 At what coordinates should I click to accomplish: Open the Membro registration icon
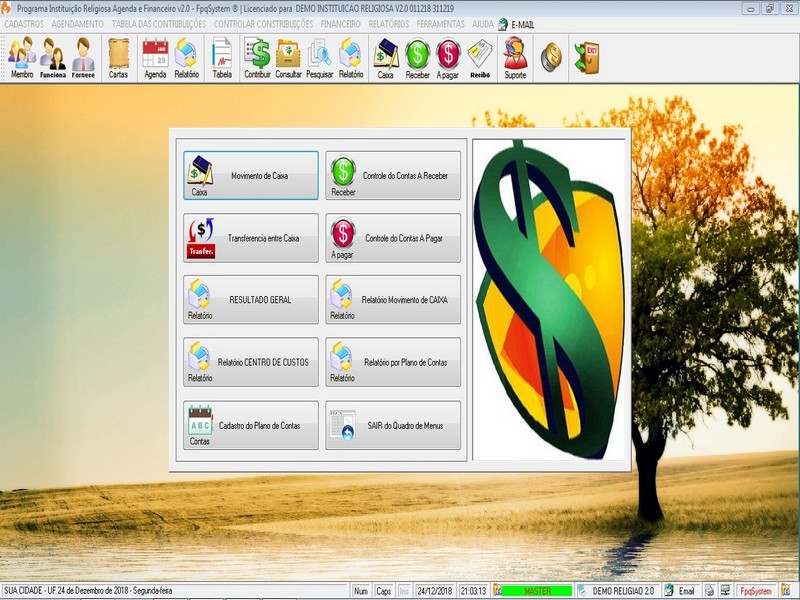coord(22,58)
